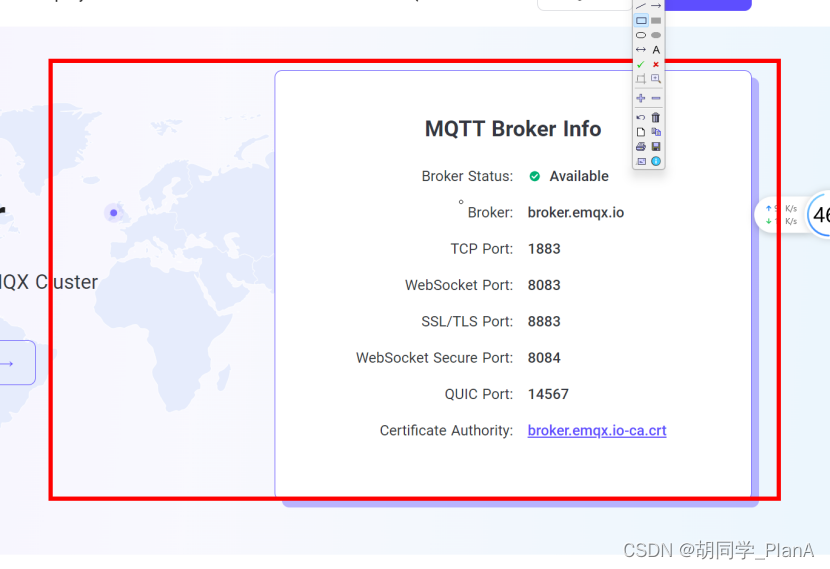The image size is (830, 569).
Task: Click the blue location dot on map
Action: click(x=113, y=213)
